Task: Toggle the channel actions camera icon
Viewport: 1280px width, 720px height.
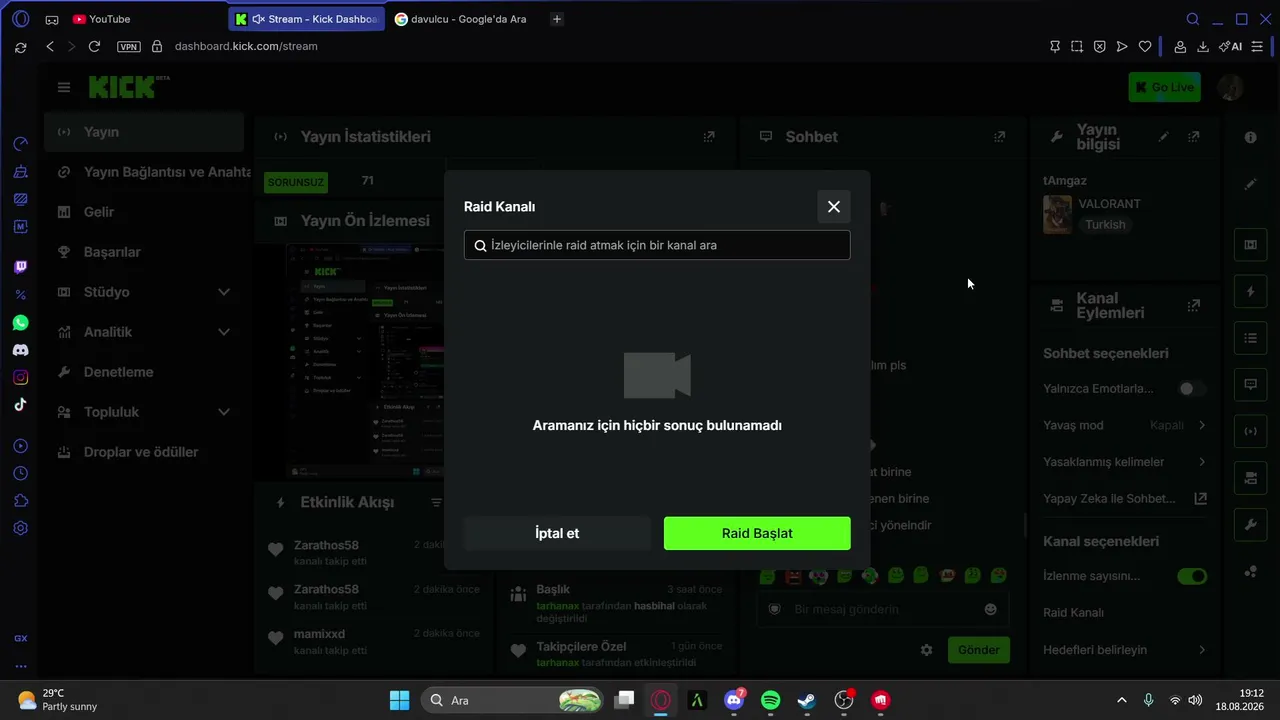Action: click(1250, 478)
